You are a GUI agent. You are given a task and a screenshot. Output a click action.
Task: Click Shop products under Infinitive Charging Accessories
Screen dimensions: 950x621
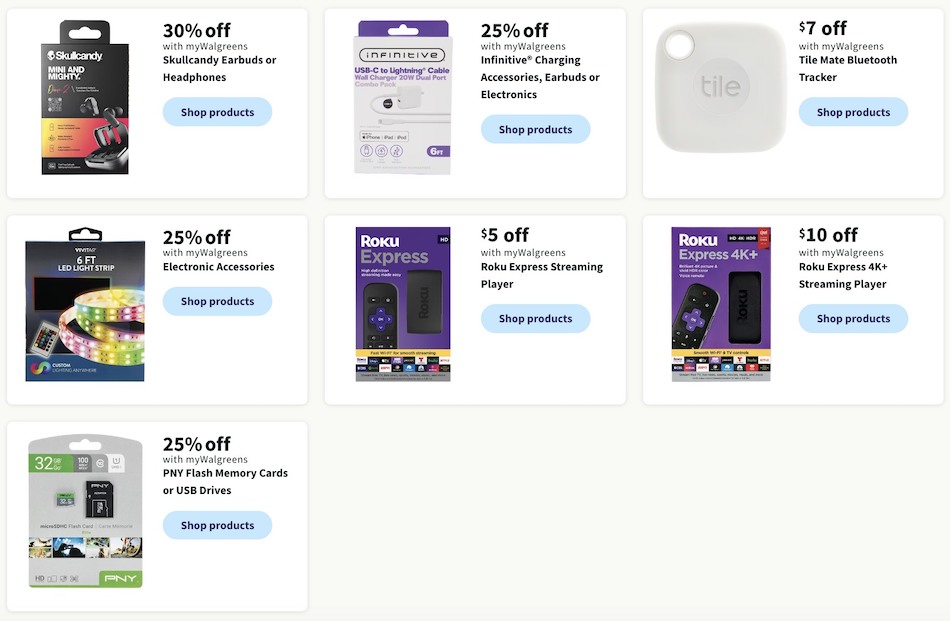535,129
